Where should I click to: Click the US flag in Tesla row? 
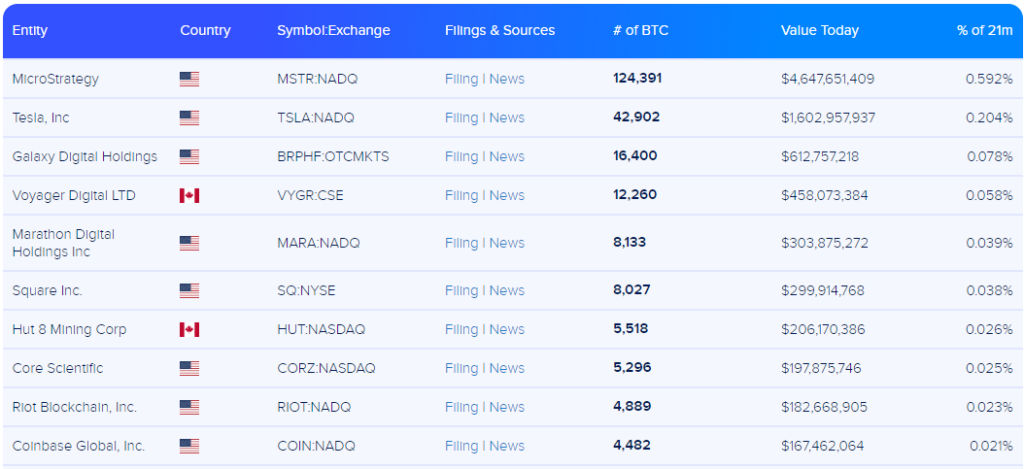[x=189, y=118]
